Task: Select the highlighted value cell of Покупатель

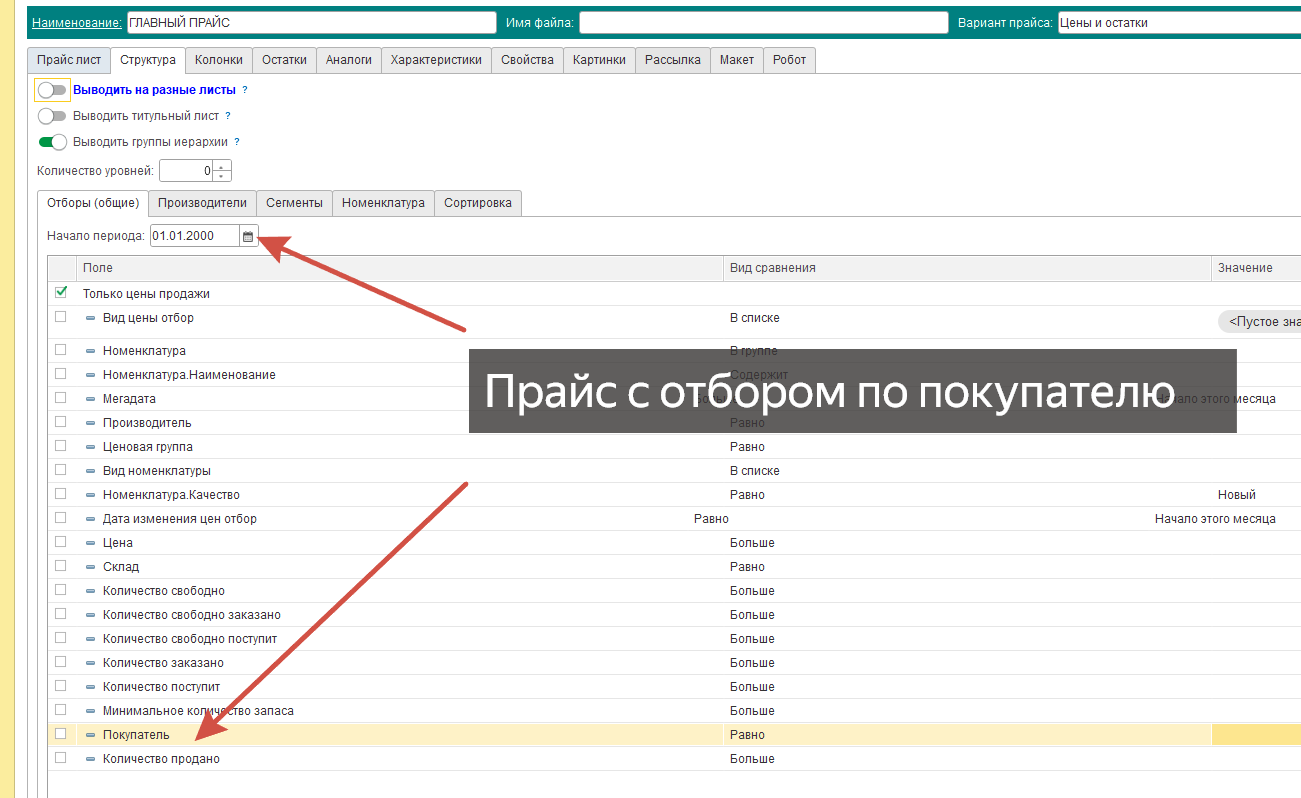Action: point(1256,735)
